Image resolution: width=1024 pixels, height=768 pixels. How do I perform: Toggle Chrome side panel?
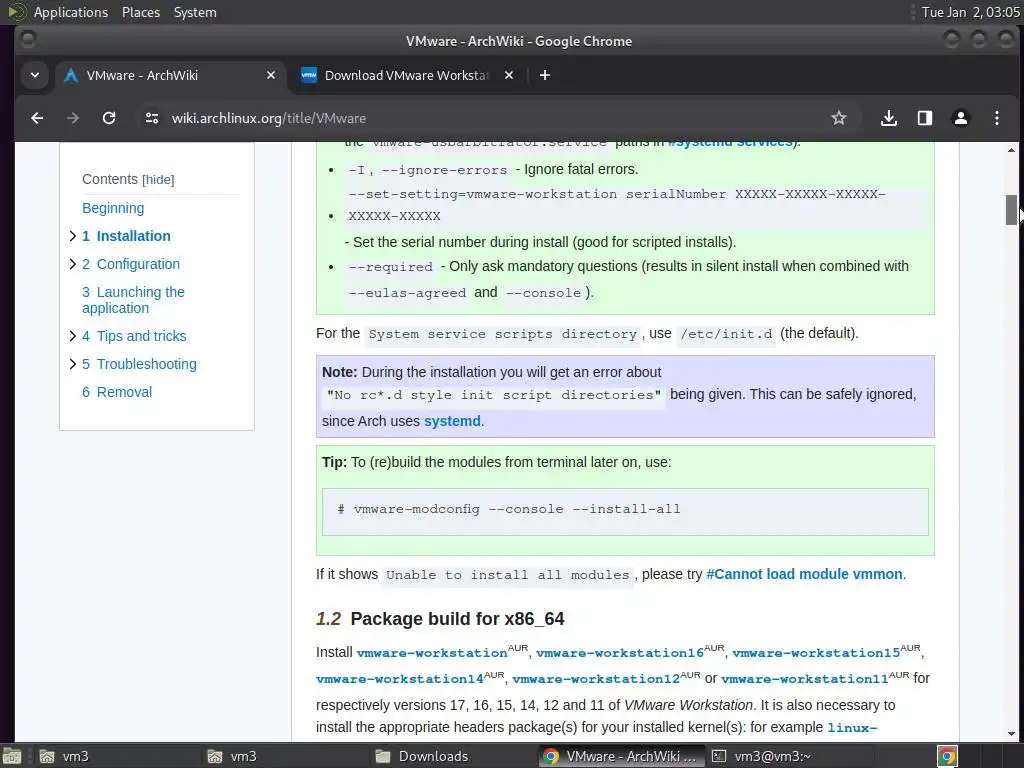click(x=925, y=118)
